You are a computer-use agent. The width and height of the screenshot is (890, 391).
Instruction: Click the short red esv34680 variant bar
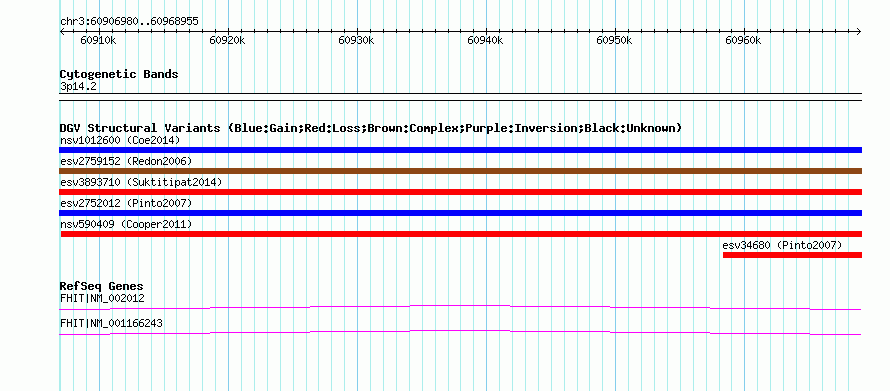(x=792, y=255)
